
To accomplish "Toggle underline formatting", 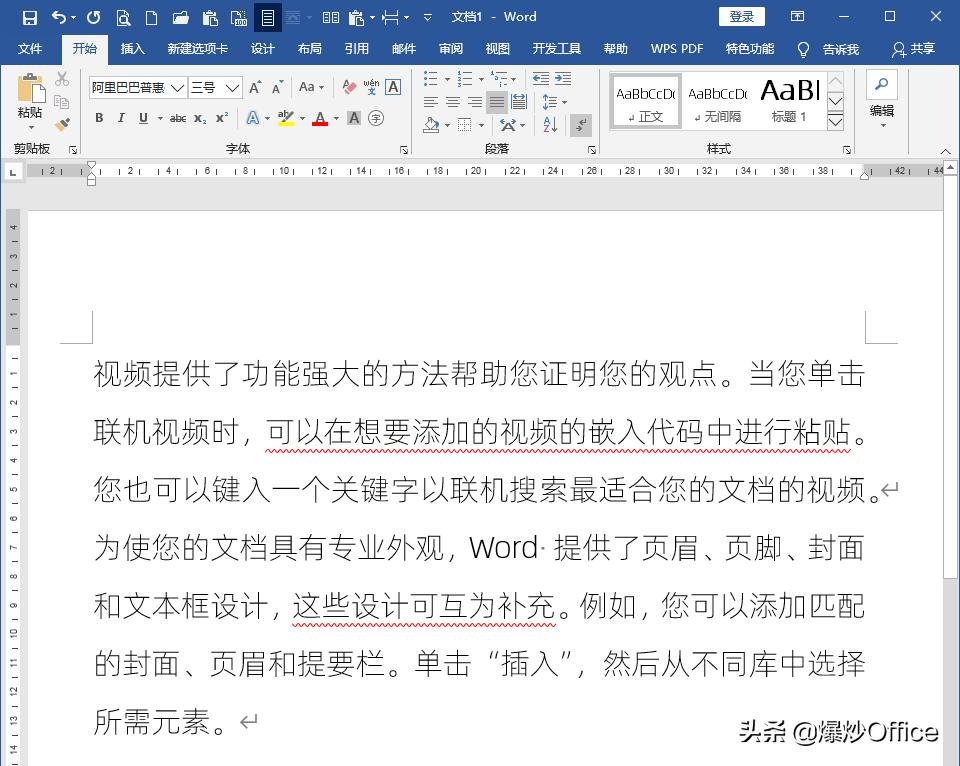I will tap(143, 118).
